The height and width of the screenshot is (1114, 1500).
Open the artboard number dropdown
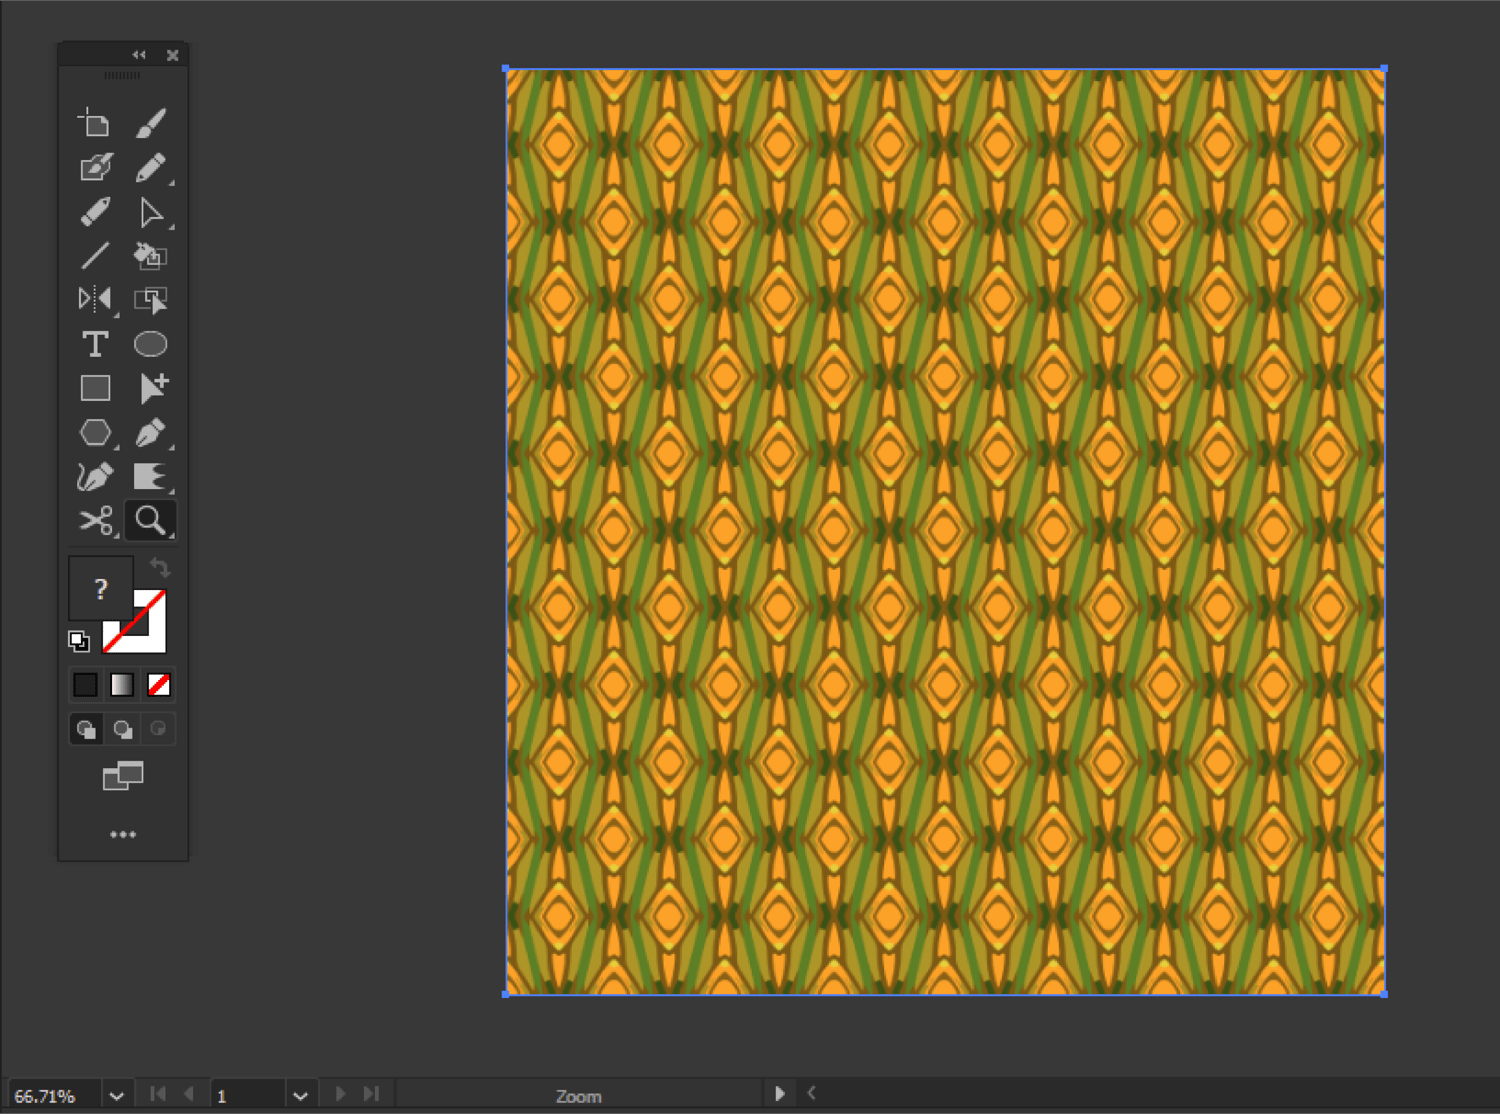click(x=300, y=1095)
